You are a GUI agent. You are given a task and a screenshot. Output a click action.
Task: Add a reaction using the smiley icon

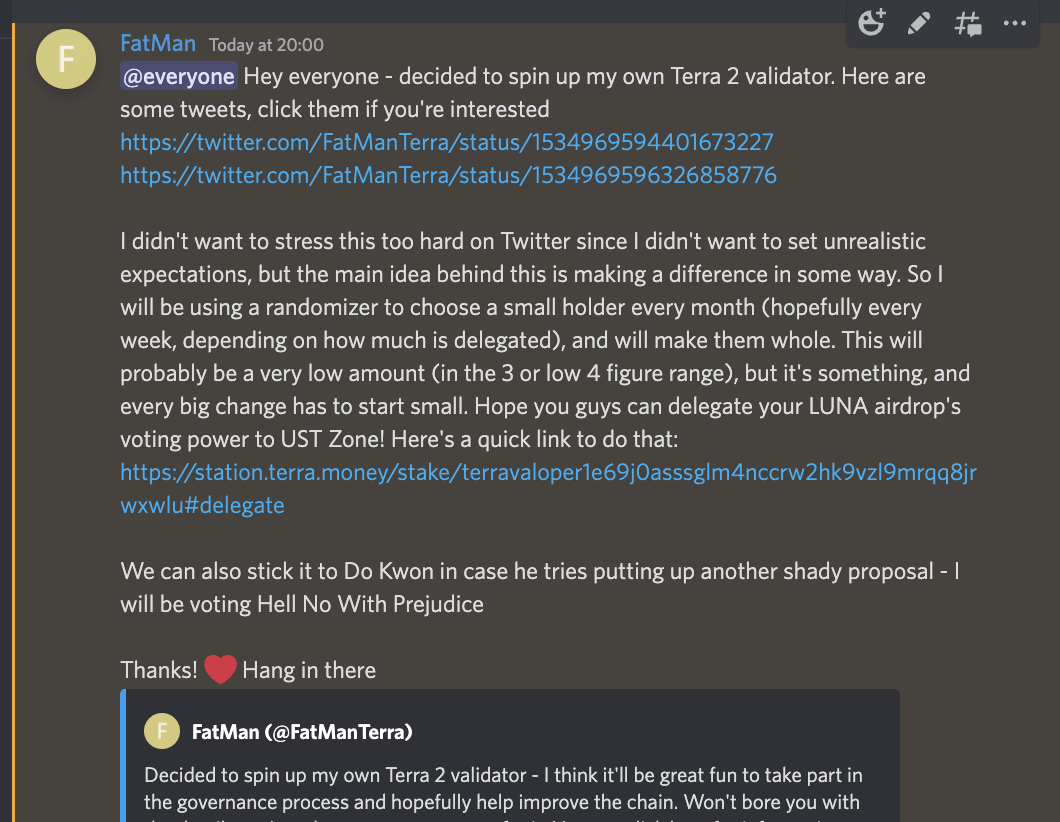(871, 23)
